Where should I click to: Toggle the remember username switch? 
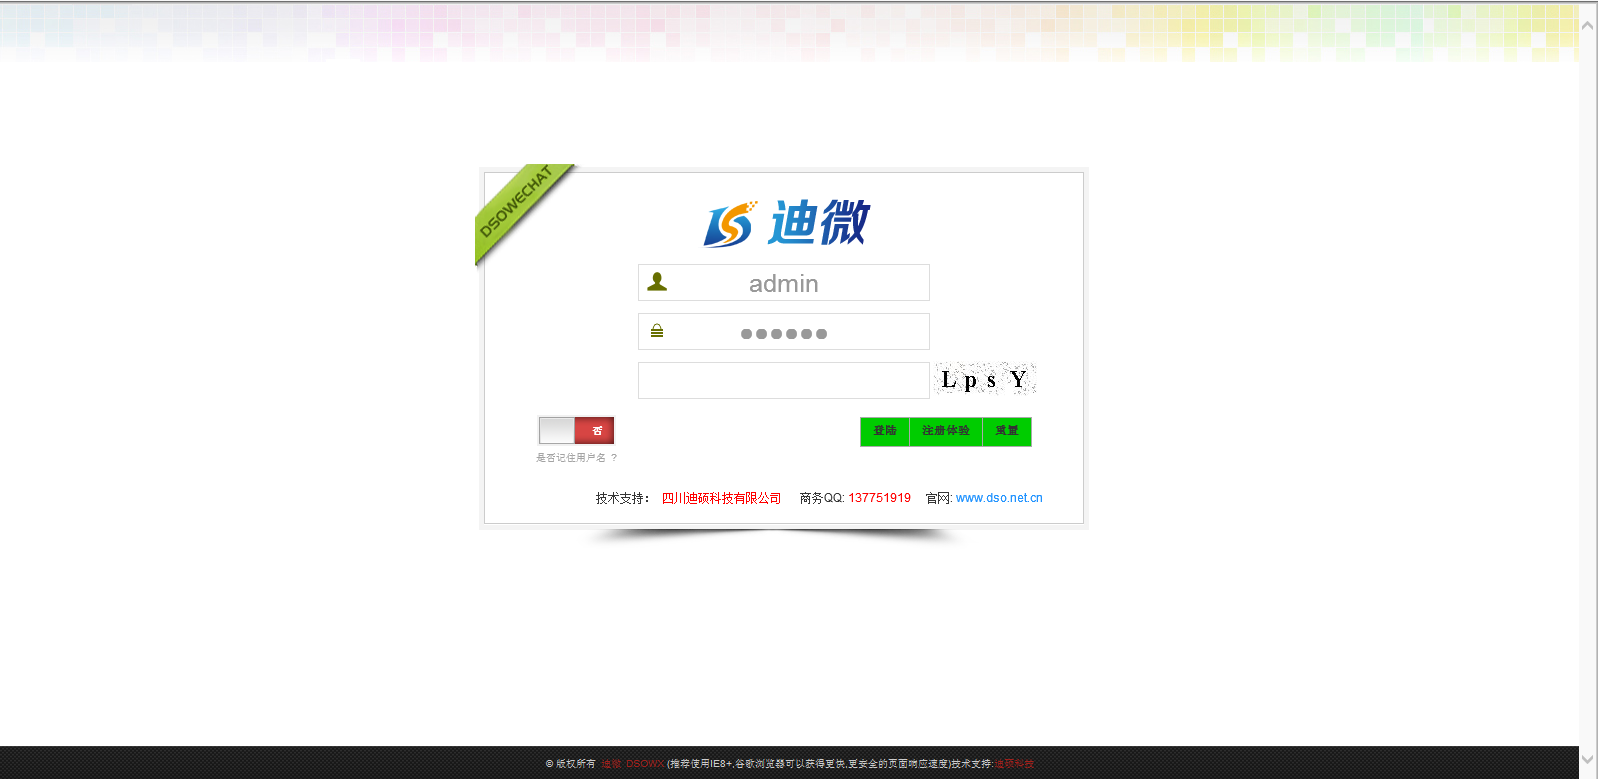tap(576, 430)
